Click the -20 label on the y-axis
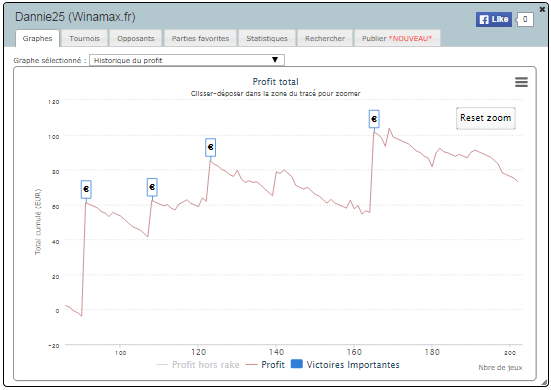 54,346
